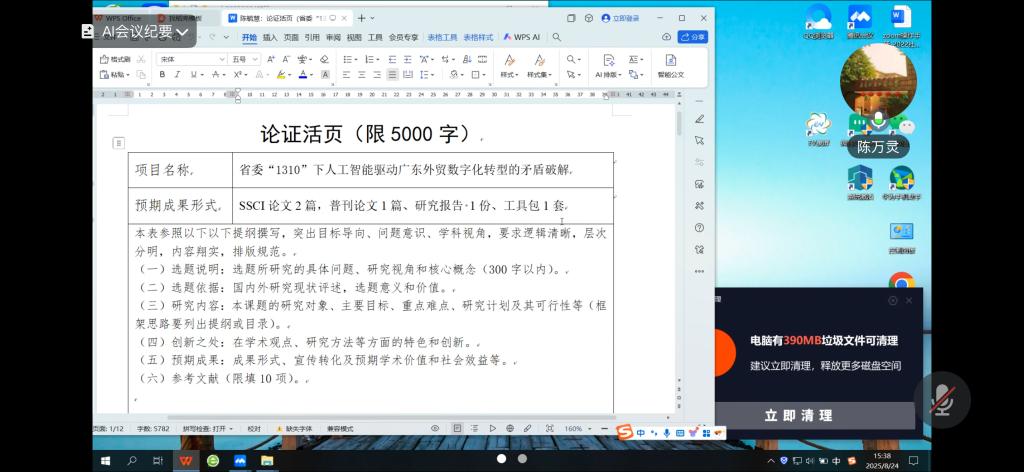
Task: Open the Windows Start menu
Action: coord(107,460)
